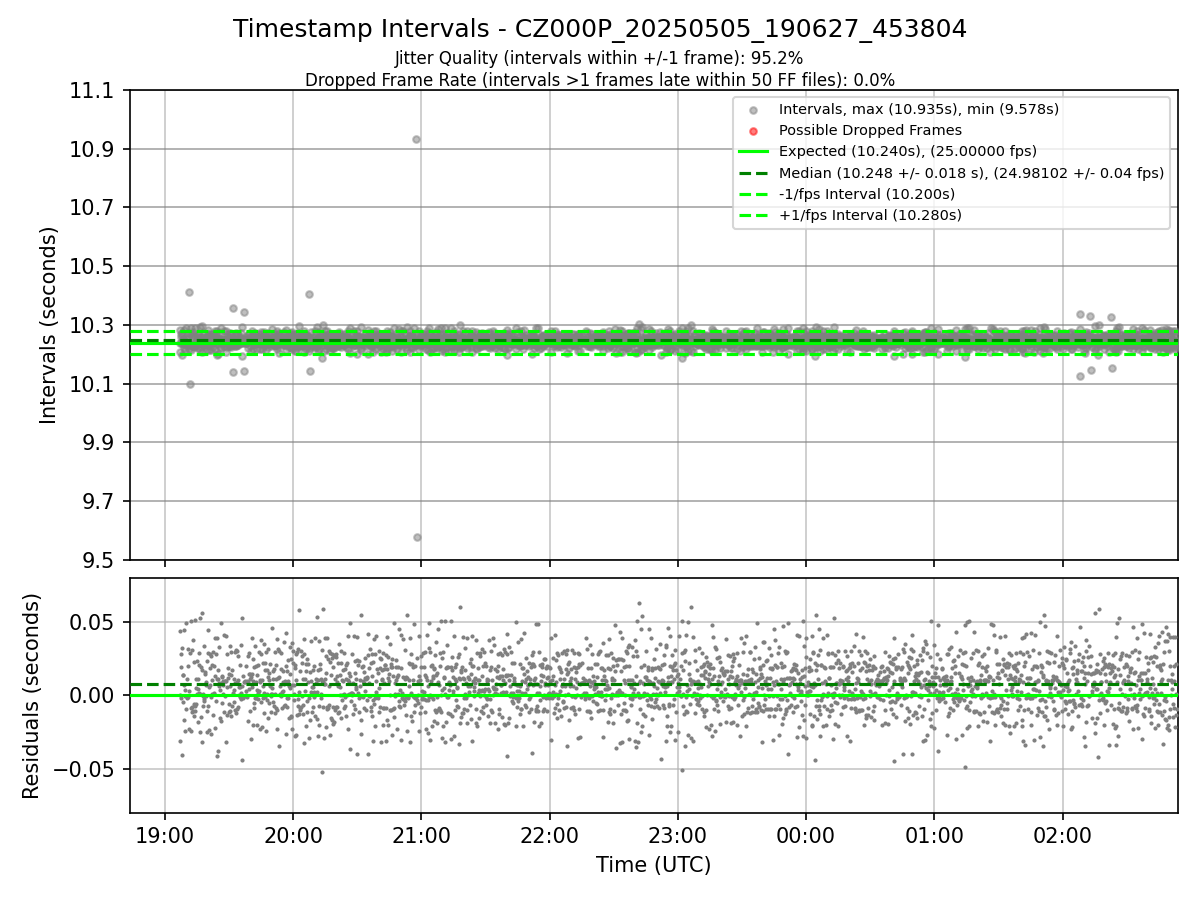Viewport: 1200px width, 900px height.
Task: Click the 'Intervals (seconds)' y-axis label
Action: [x=49, y=325]
